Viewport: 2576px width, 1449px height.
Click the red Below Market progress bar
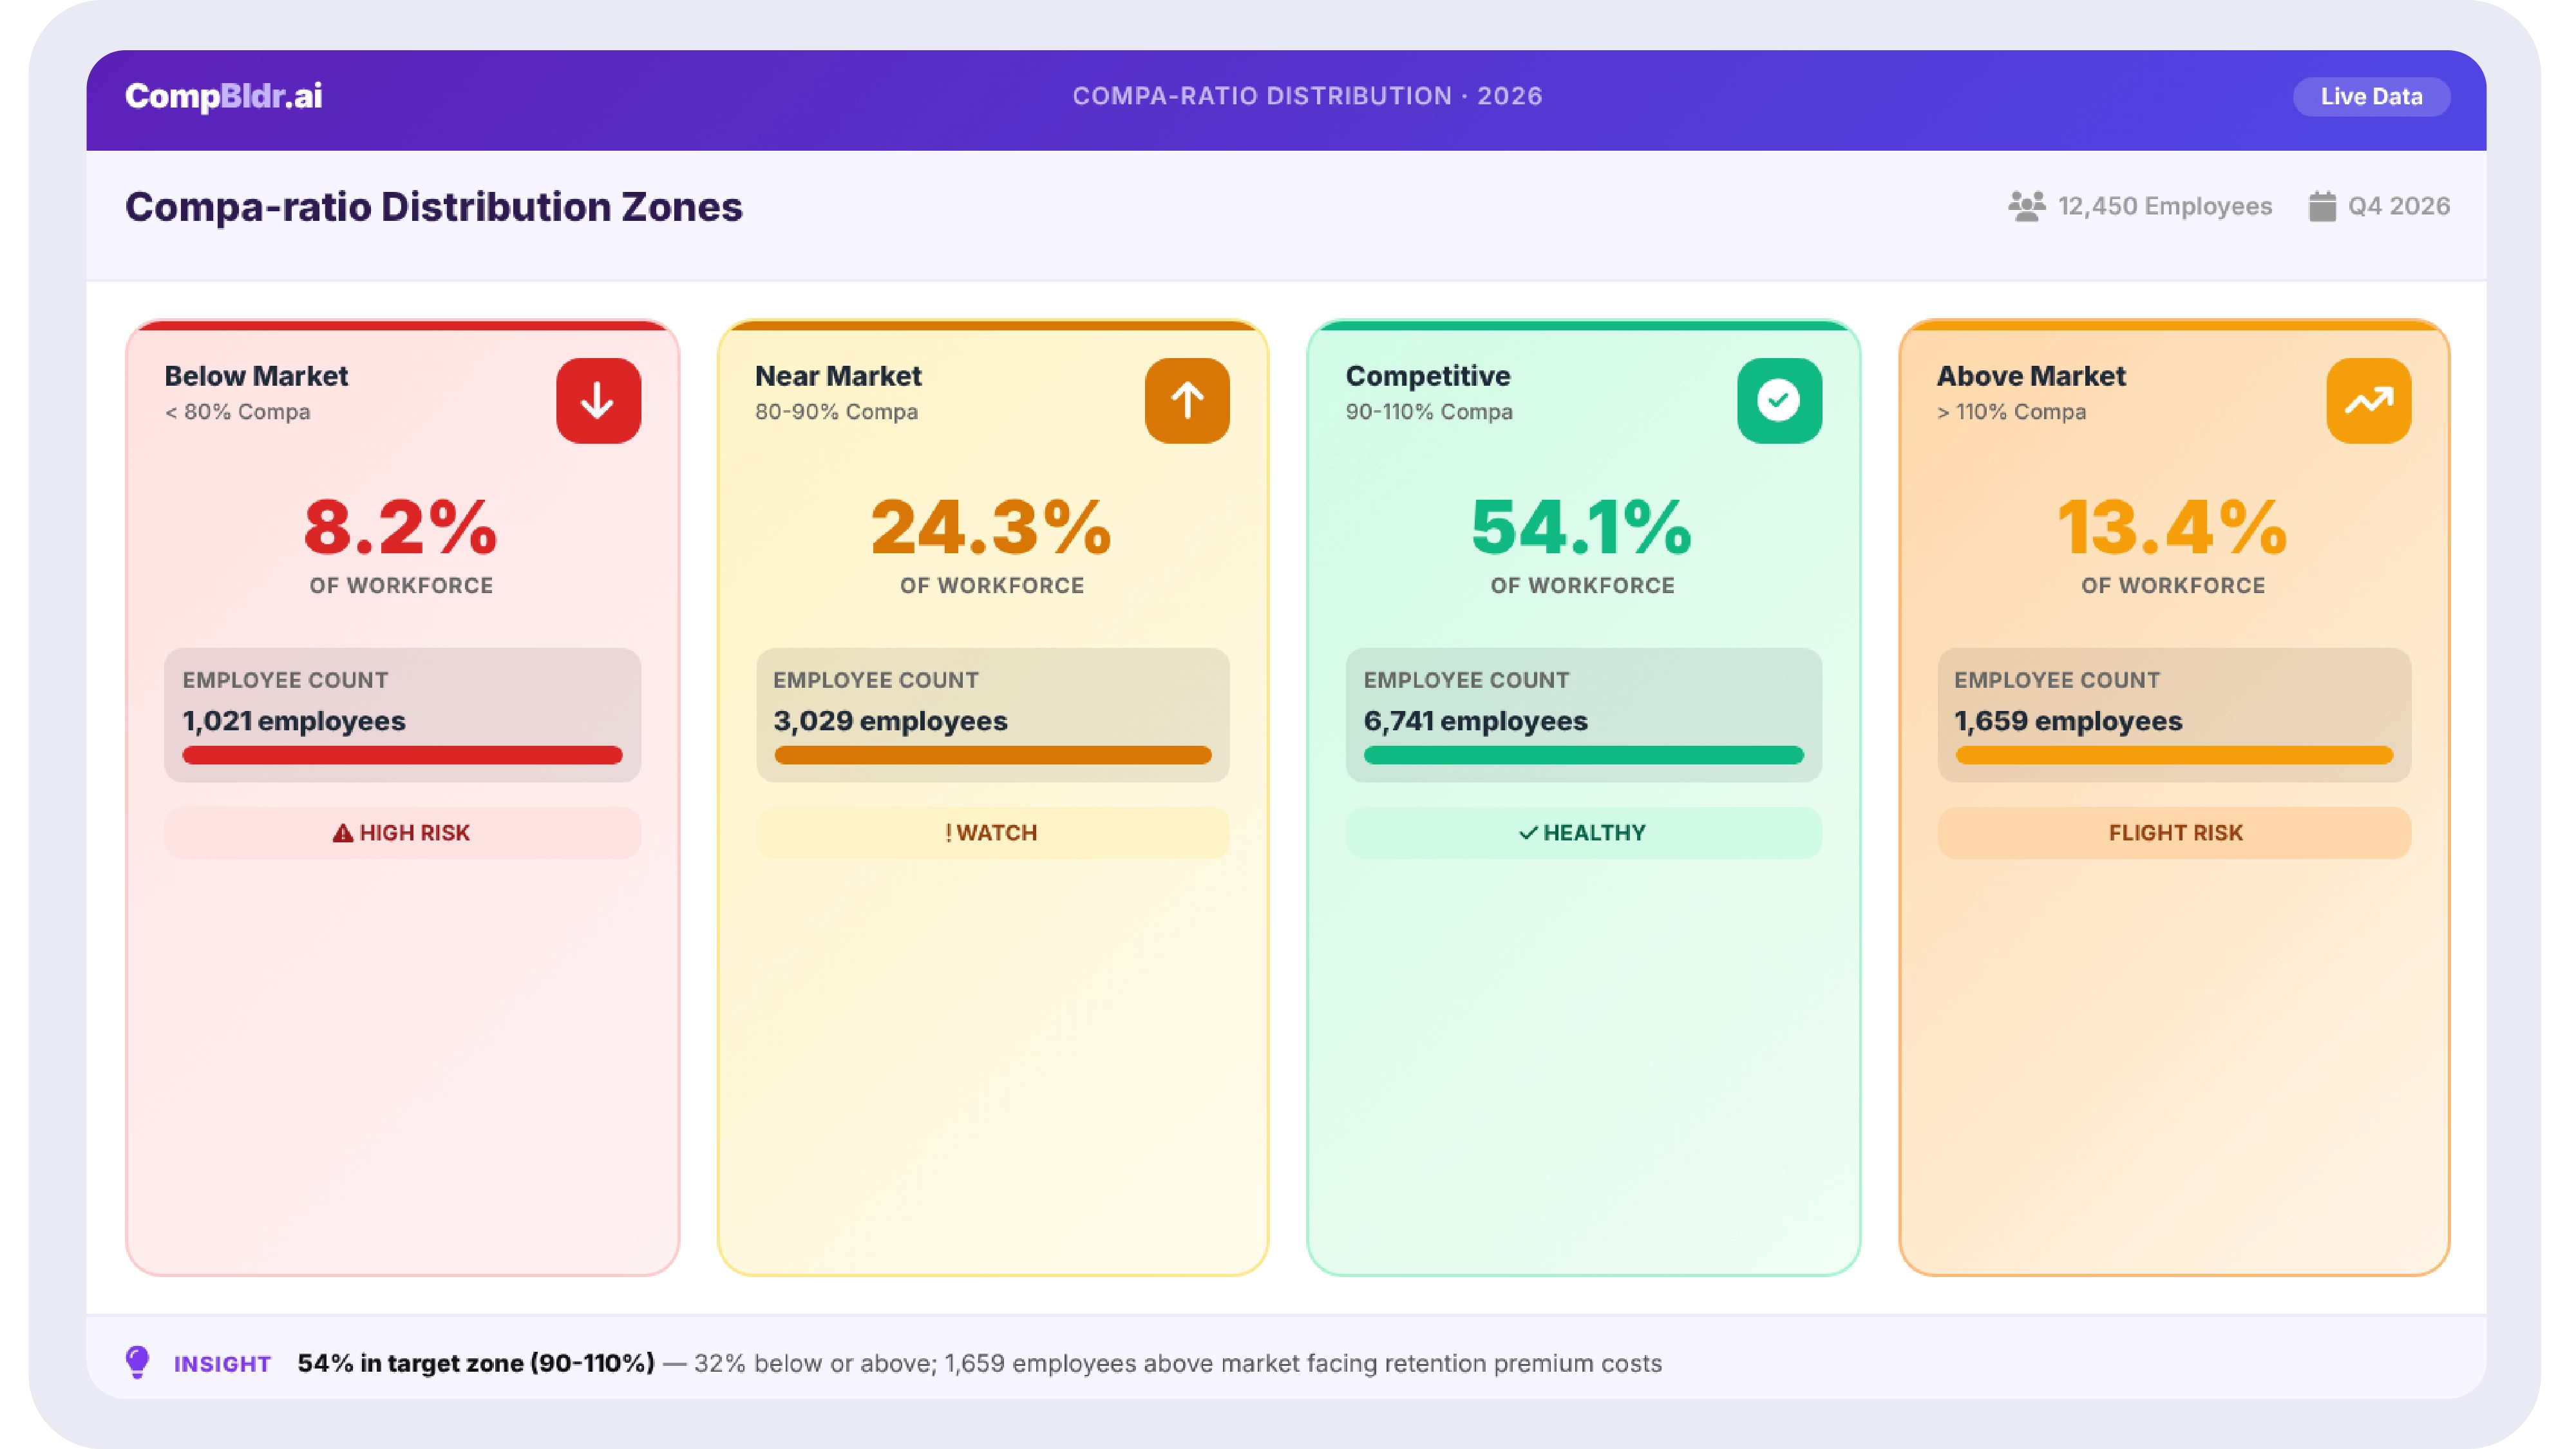[402, 755]
